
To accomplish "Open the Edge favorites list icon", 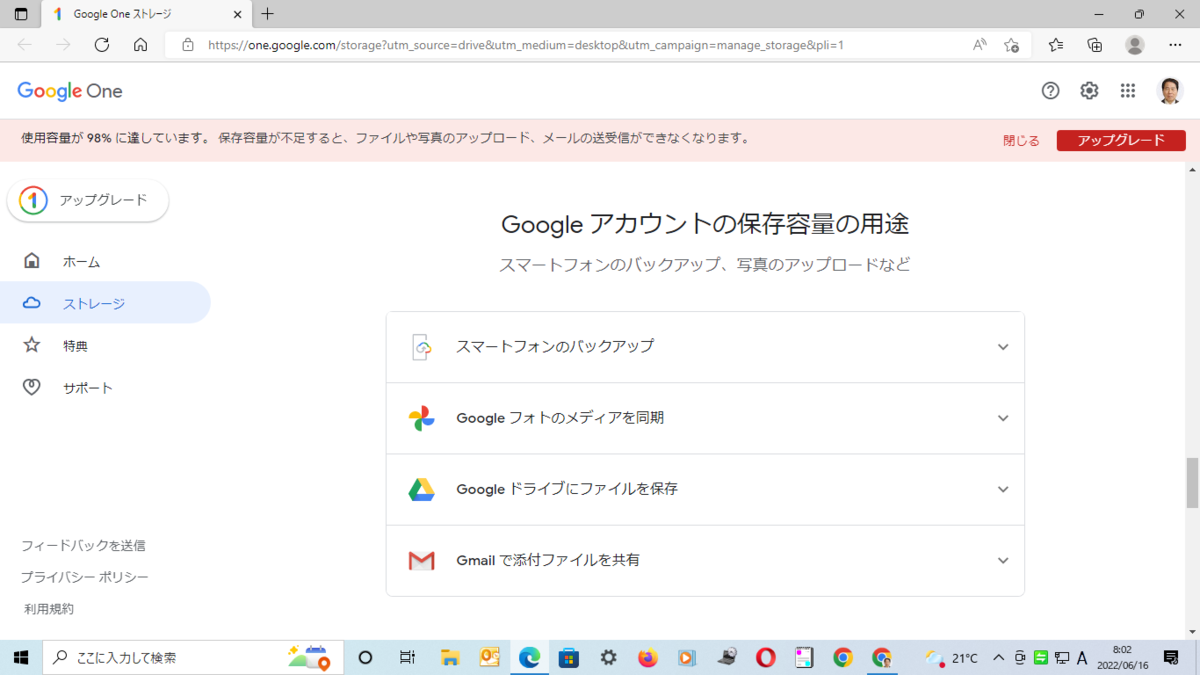I will [1056, 45].
